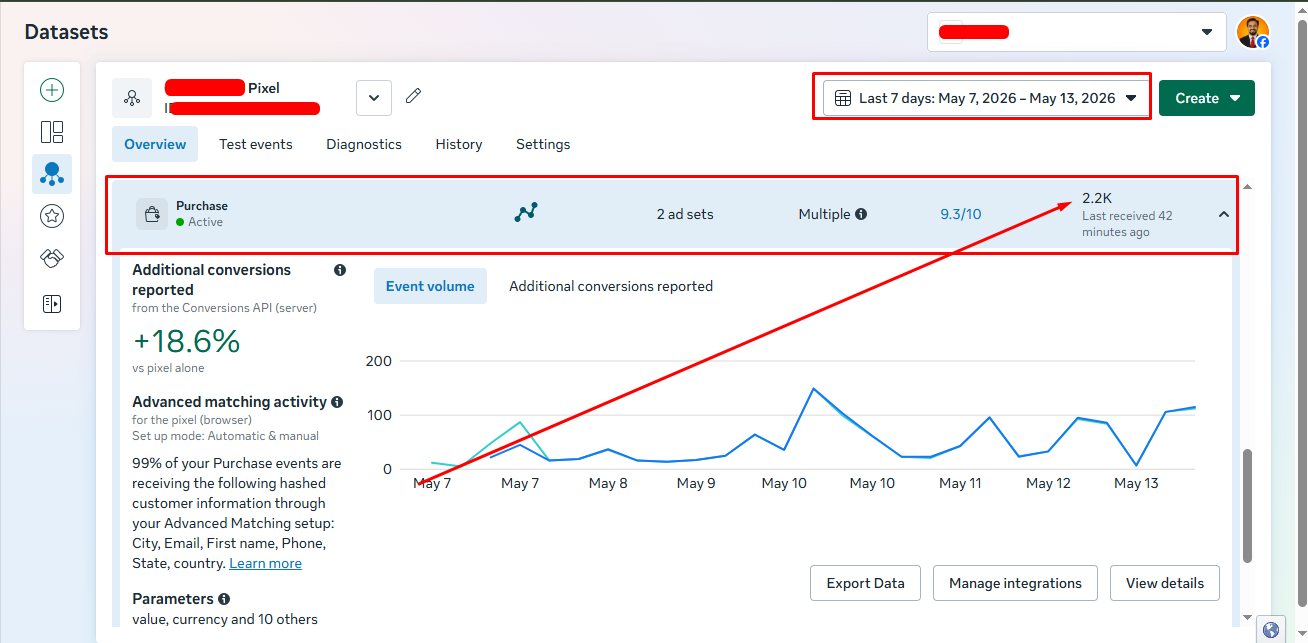Click the Purchase event shopping bag icon

(152, 213)
